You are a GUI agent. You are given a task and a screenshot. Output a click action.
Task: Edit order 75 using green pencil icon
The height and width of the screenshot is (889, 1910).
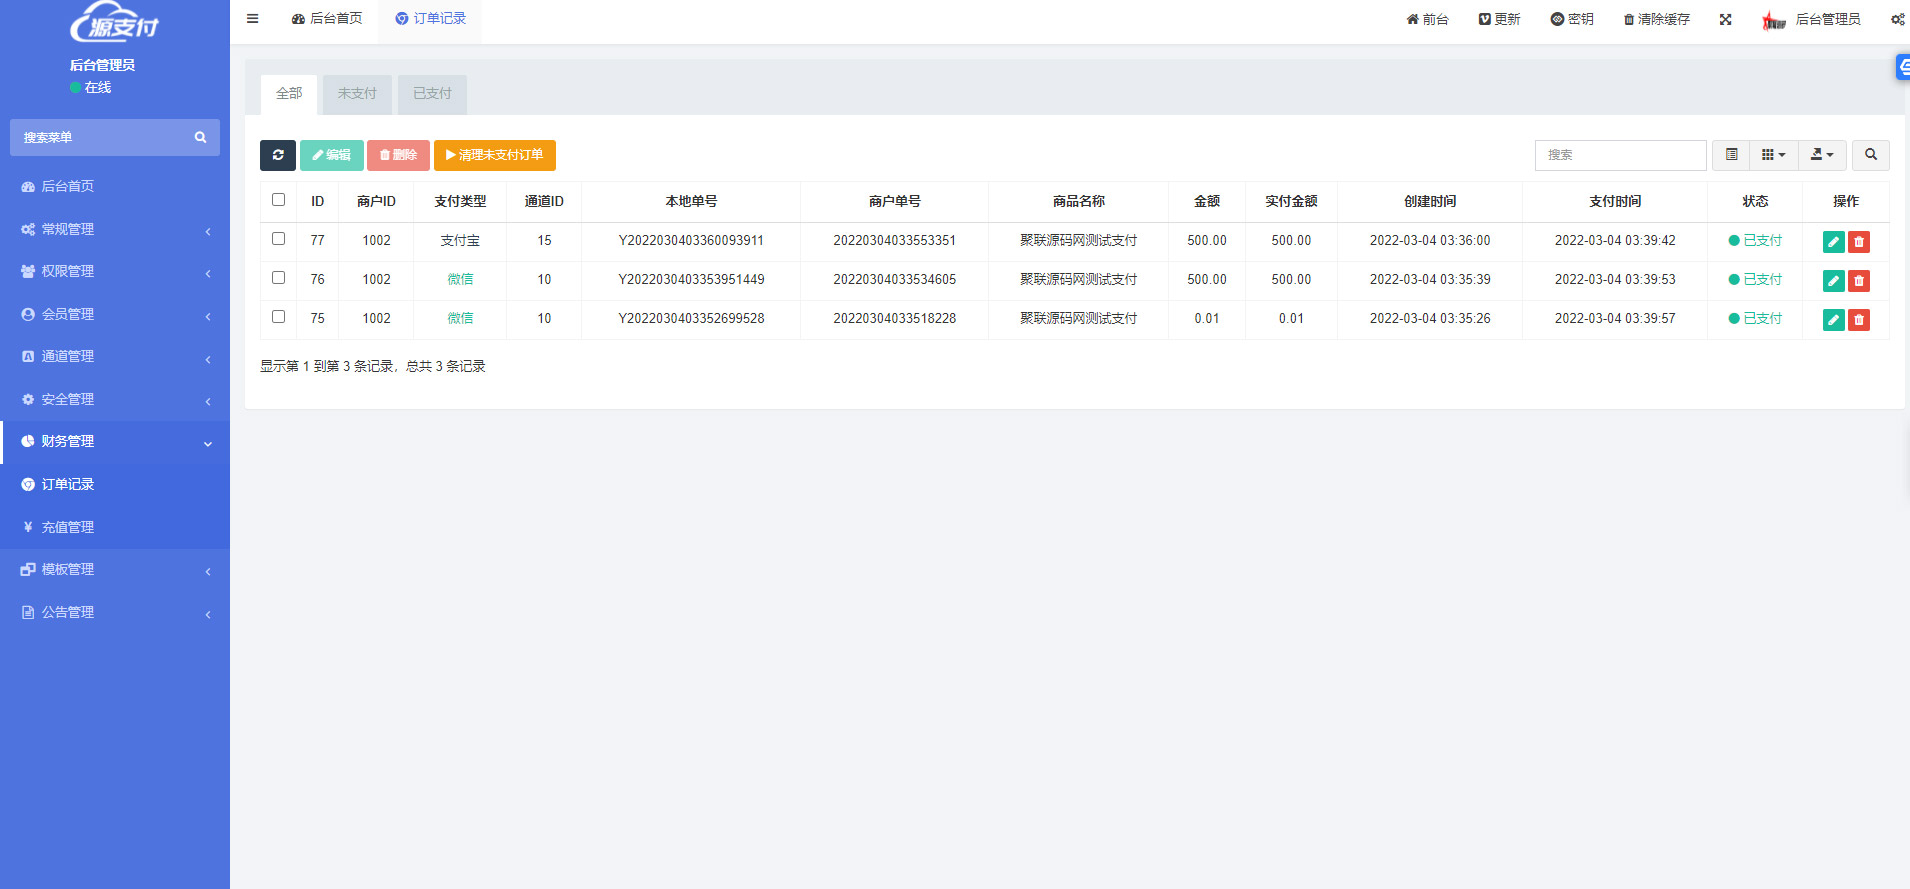pyautogui.click(x=1833, y=320)
